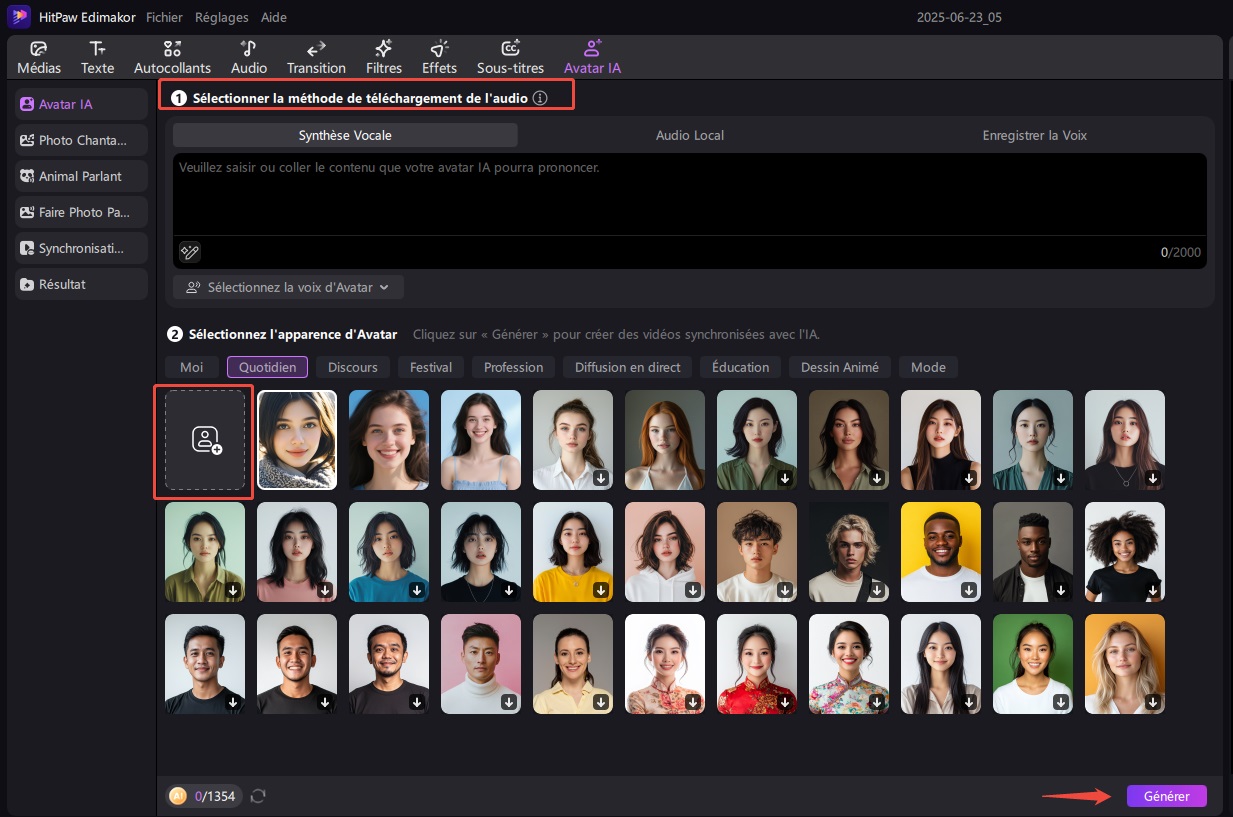The width and height of the screenshot is (1233, 817).
Task: Click the info icon beside audio method heading
Action: tap(540, 98)
